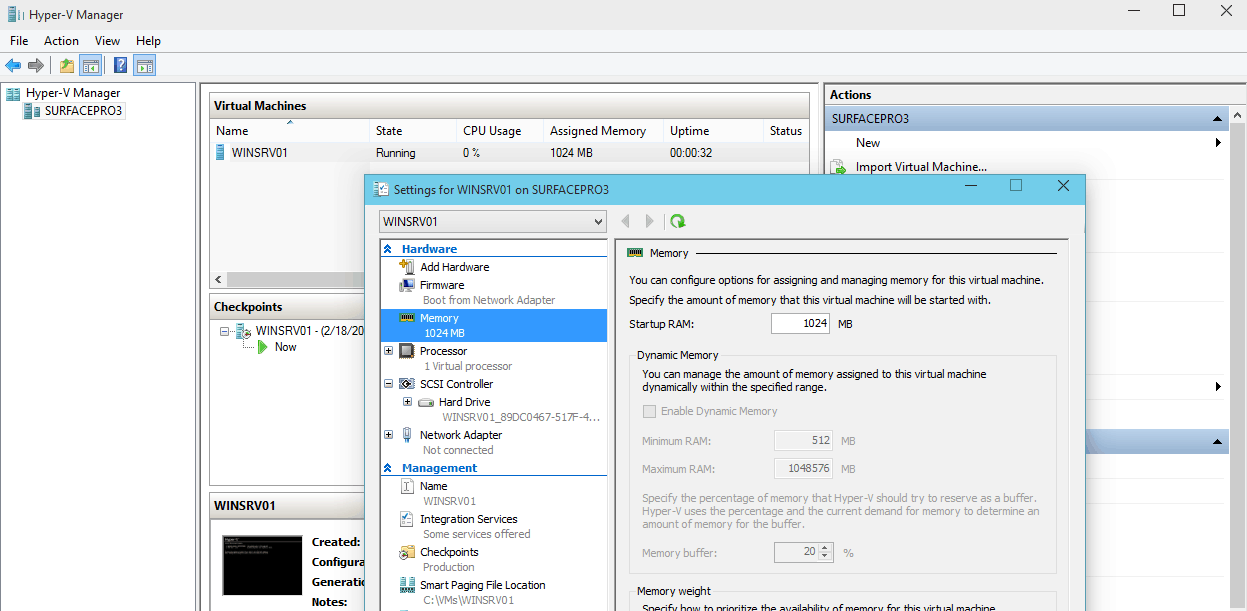Click the WINSRV01 virtual machine icon in list
Screen dimensions: 1247x611
[221, 153]
